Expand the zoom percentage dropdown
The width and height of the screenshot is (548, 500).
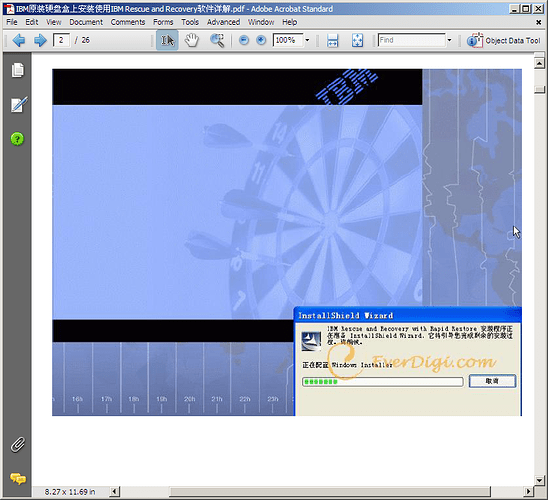click(307, 40)
